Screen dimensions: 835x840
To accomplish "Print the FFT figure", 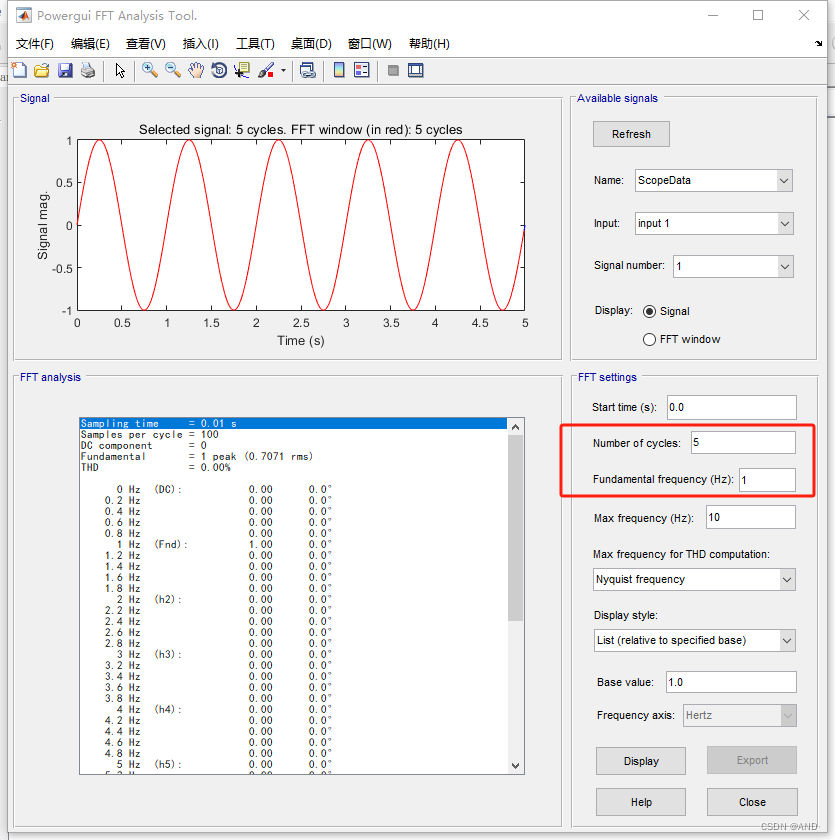I will click(x=86, y=70).
